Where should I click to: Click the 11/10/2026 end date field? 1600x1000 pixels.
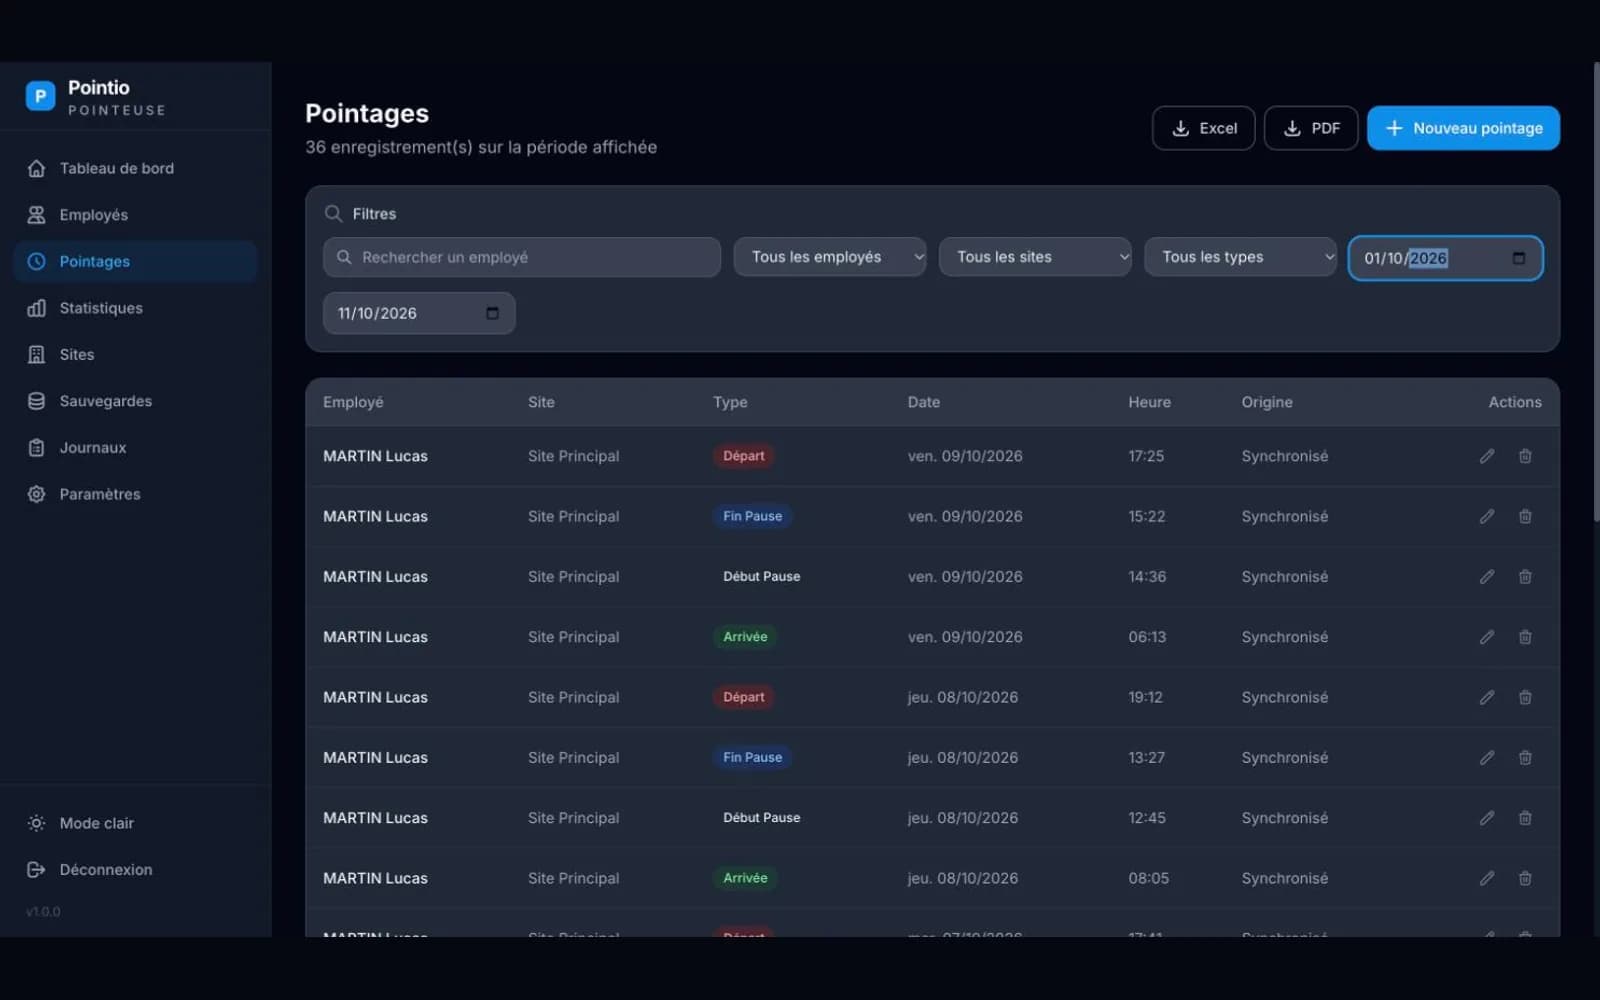[419, 313]
